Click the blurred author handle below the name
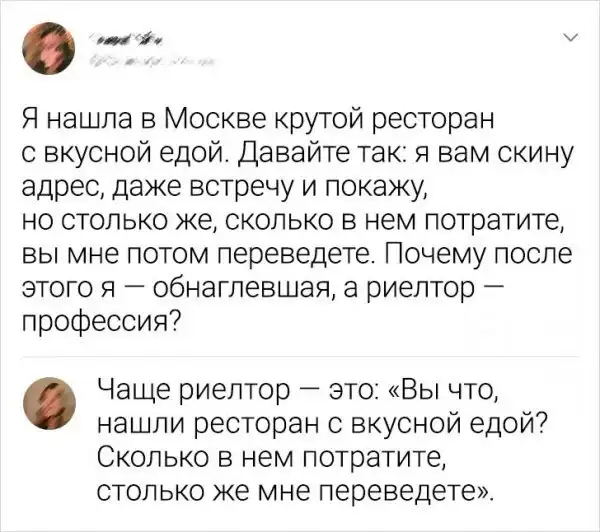 pos(150,61)
